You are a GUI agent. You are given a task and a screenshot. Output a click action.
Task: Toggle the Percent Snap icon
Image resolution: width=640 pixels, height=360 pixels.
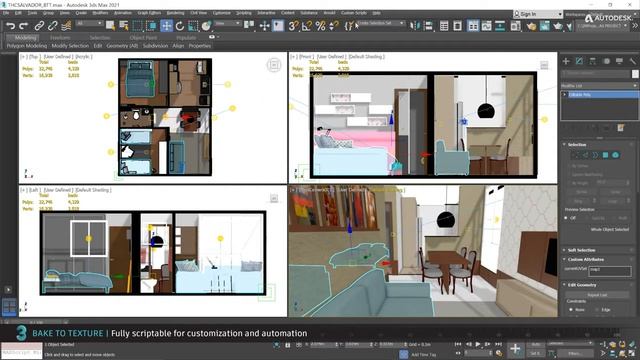click(320, 26)
